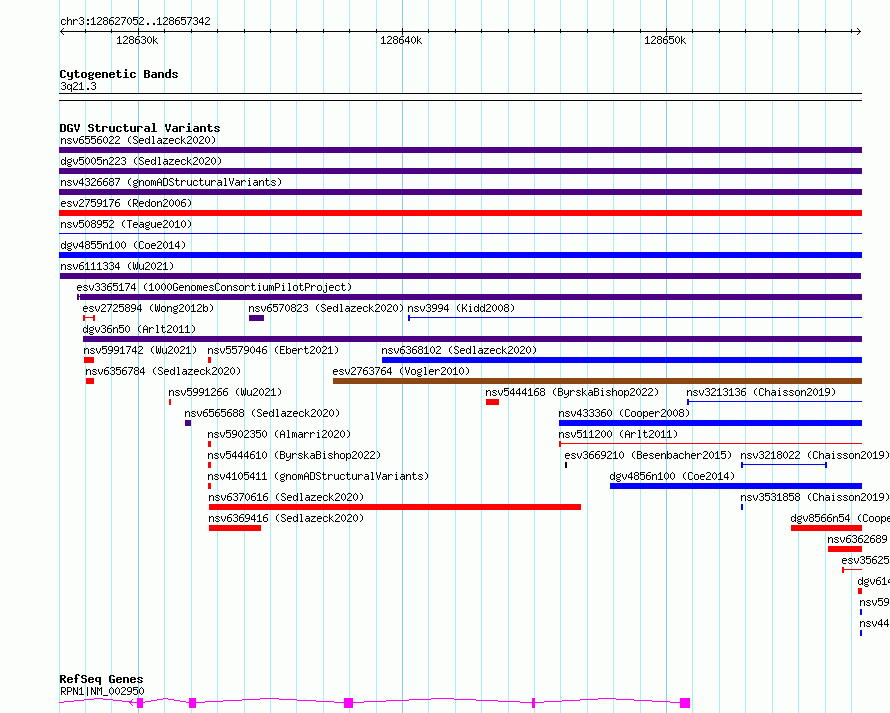890x713 pixels.
Task: Click chr3:128627052..128657342 region label
Action: coord(135,21)
